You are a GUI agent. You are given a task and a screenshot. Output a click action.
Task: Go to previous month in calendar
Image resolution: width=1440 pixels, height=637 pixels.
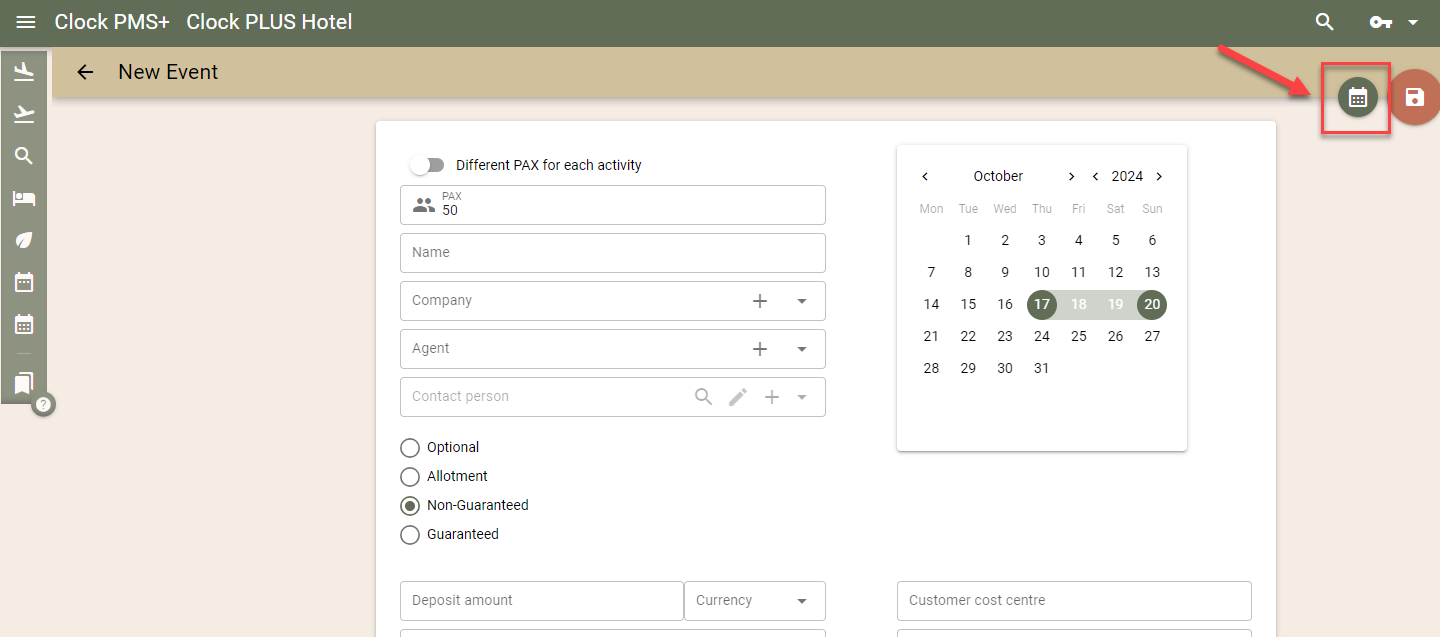(925, 176)
